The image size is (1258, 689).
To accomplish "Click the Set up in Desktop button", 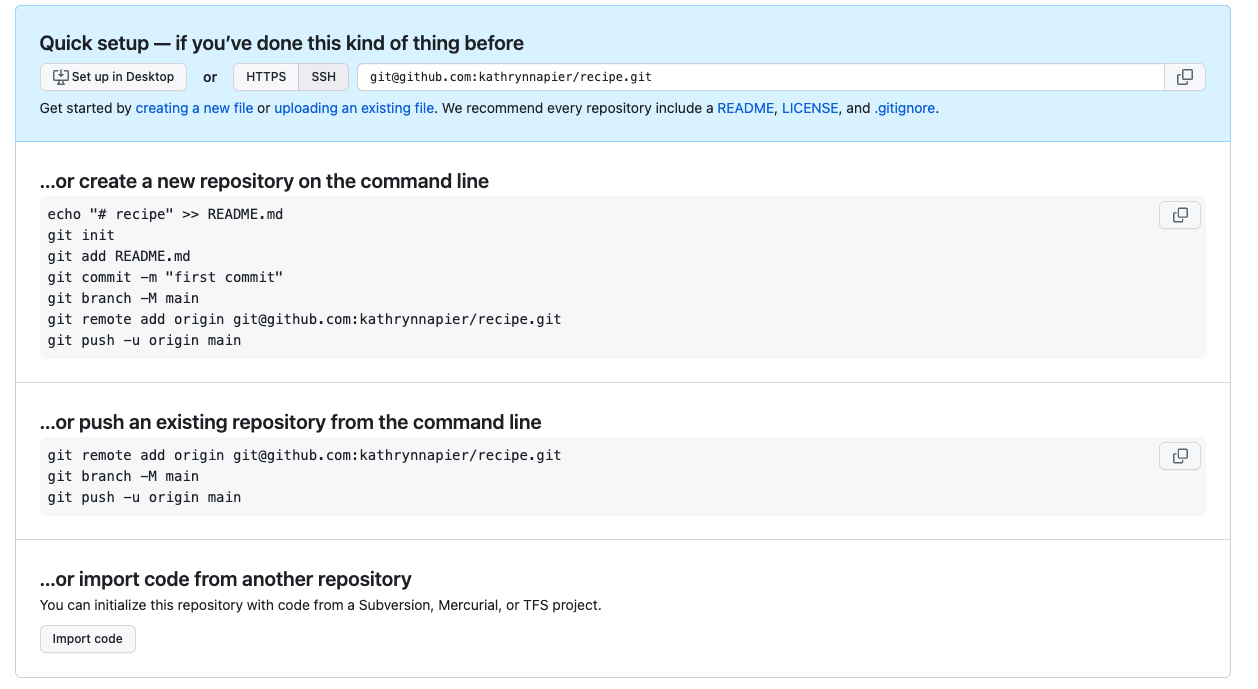I will tap(114, 77).
